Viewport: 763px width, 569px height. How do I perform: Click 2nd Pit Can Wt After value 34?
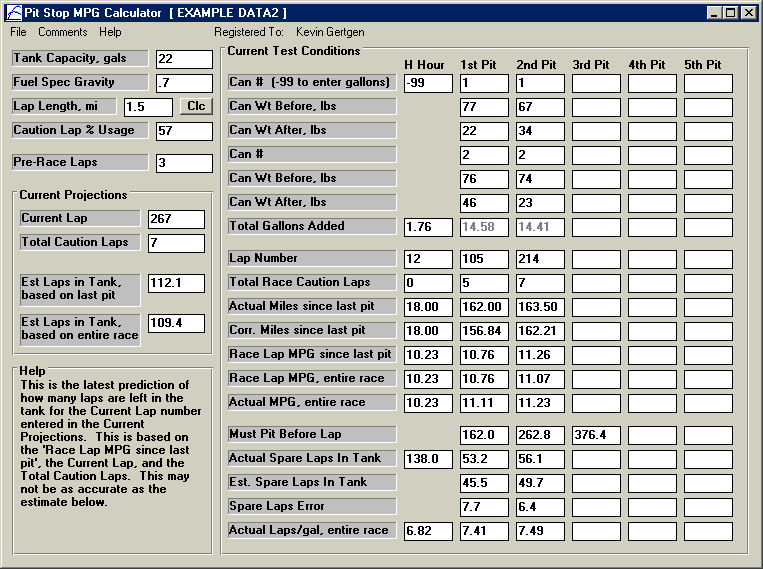point(540,131)
